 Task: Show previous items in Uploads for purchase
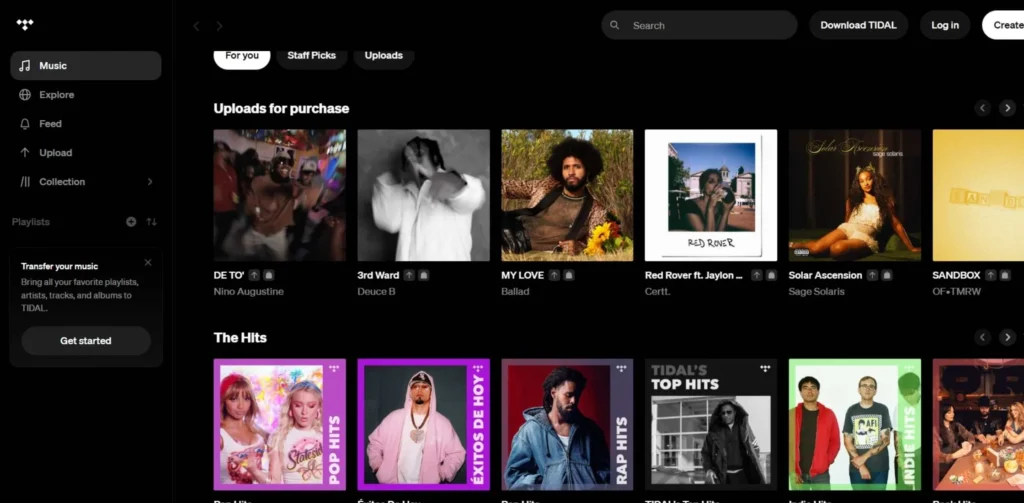983,108
